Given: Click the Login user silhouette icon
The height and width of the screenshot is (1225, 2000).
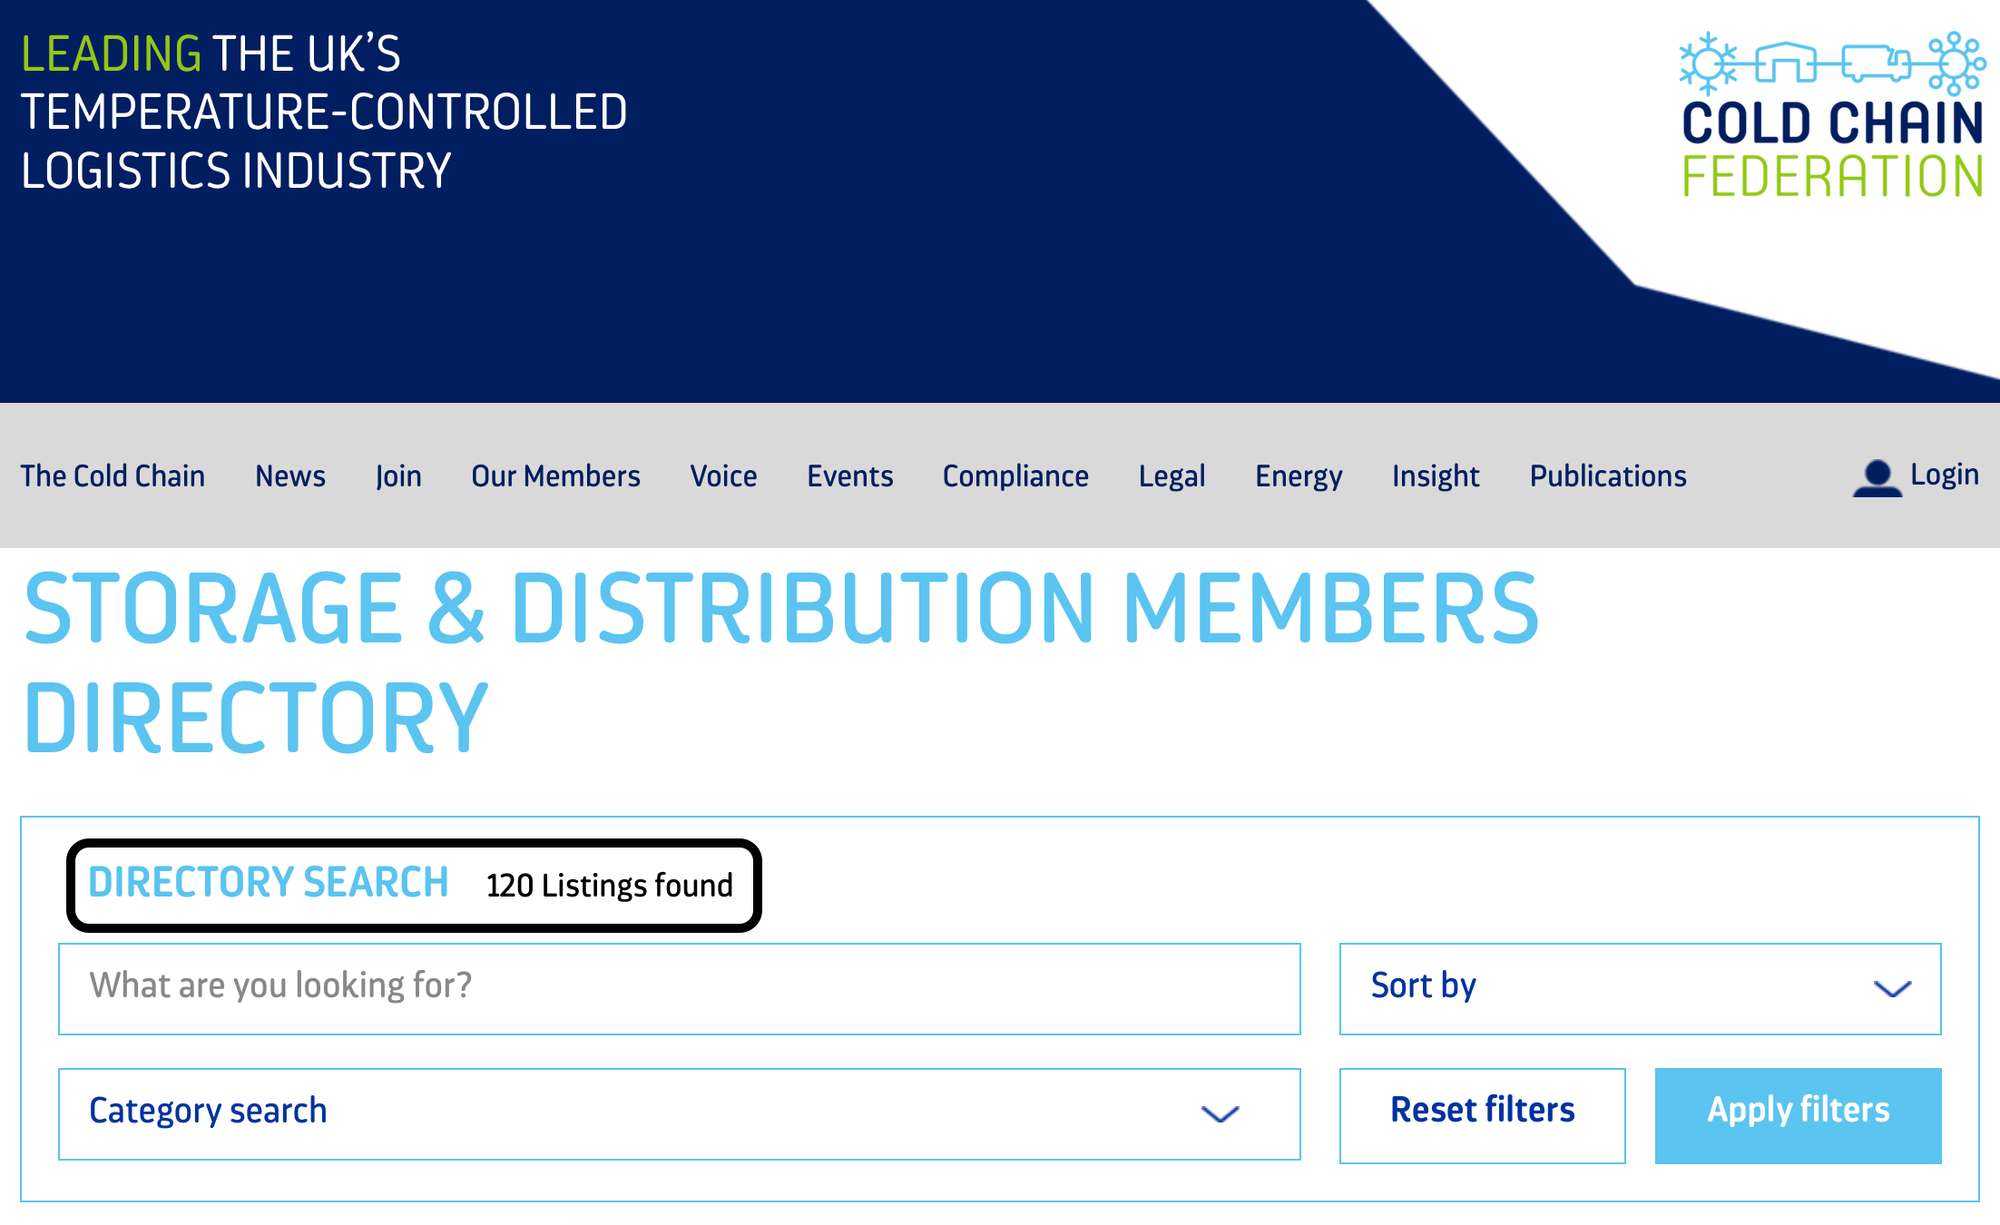Looking at the screenshot, I should 1877,478.
